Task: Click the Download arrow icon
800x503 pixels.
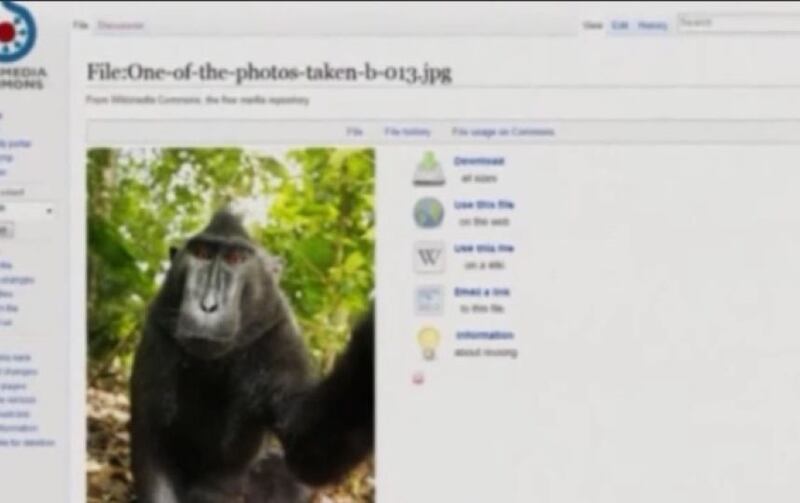Action: (x=429, y=168)
